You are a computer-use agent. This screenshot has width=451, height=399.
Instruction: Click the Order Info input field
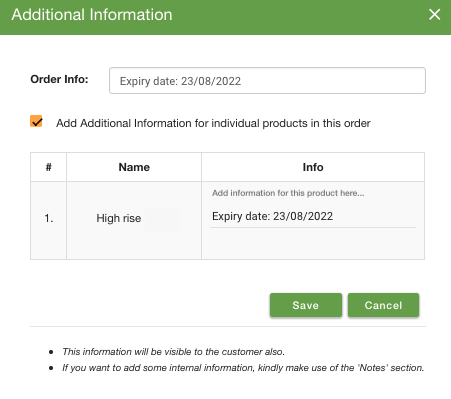267,81
